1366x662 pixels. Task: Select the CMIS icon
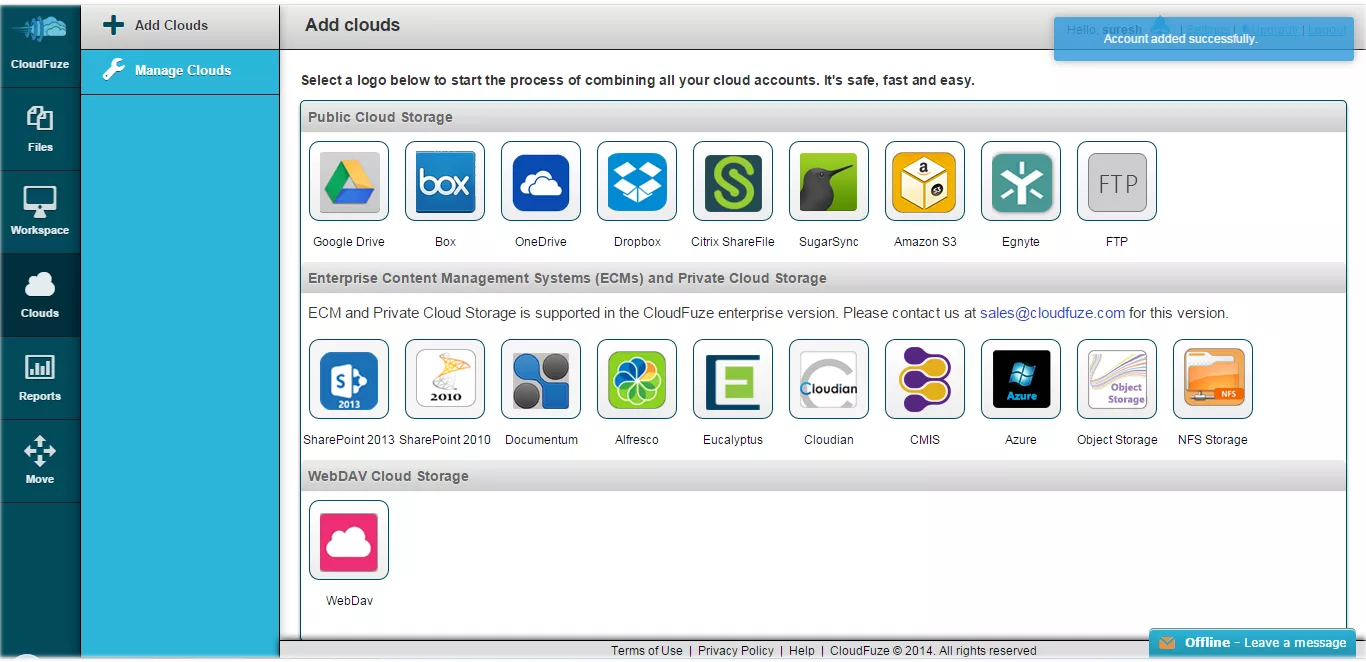point(925,379)
